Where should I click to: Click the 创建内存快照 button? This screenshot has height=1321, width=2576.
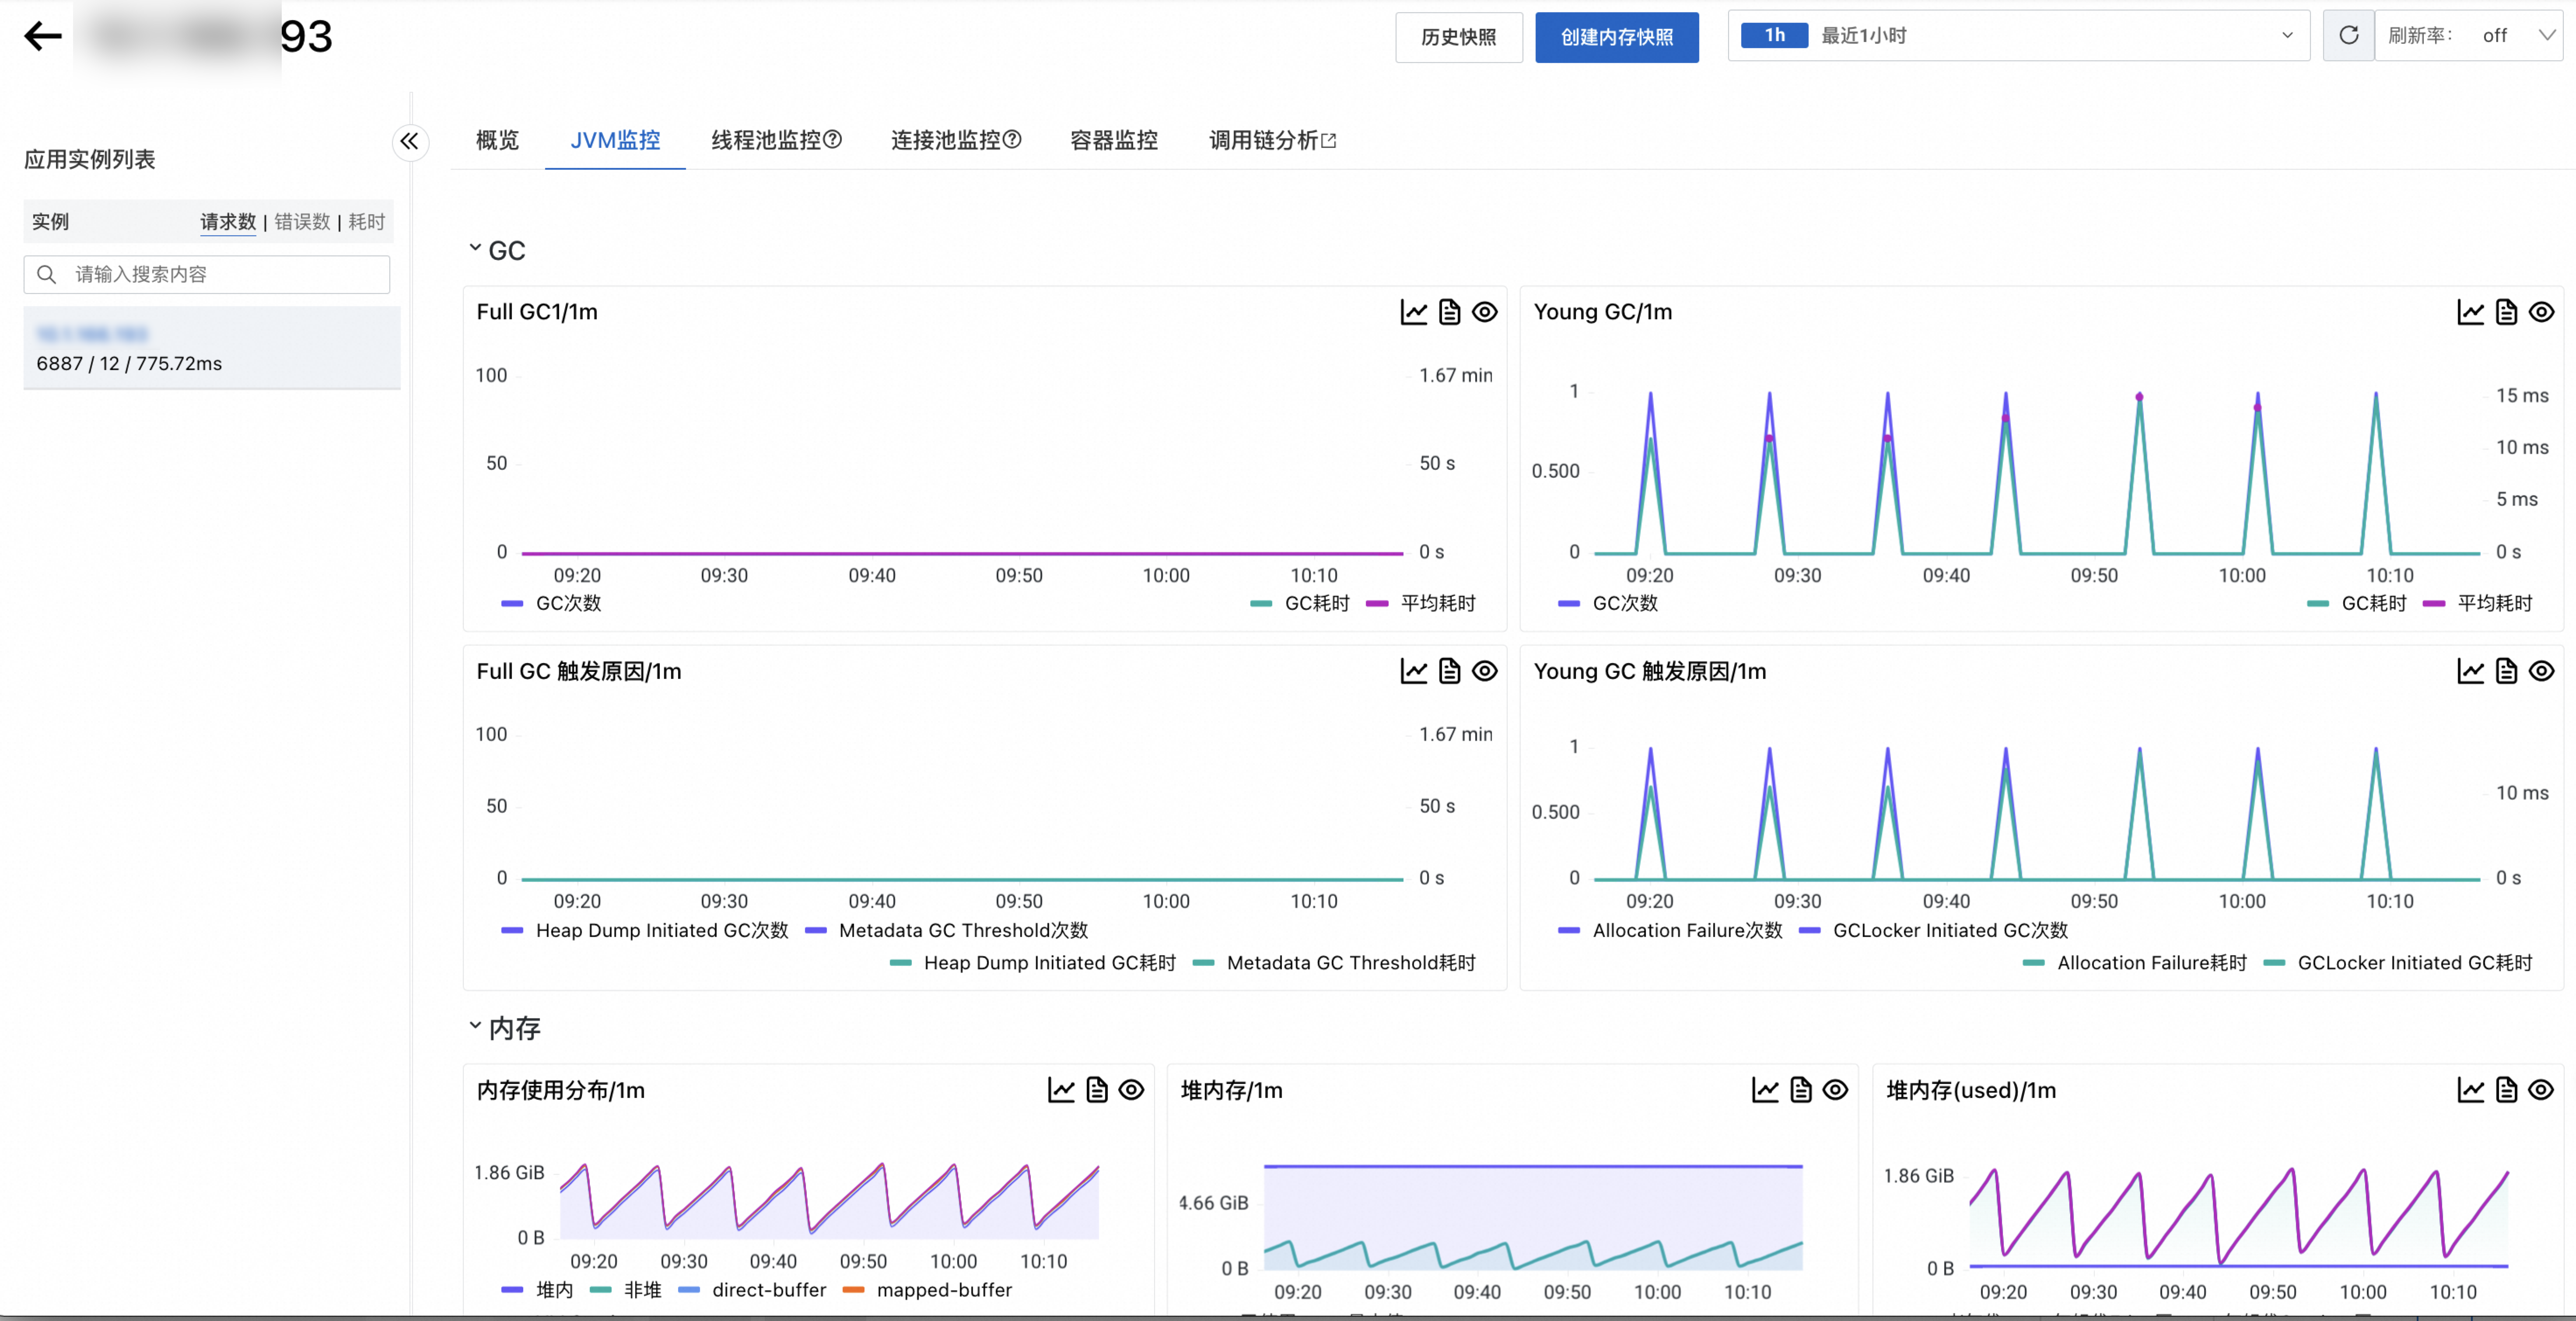pyautogui.click(x=1616, y=37)
